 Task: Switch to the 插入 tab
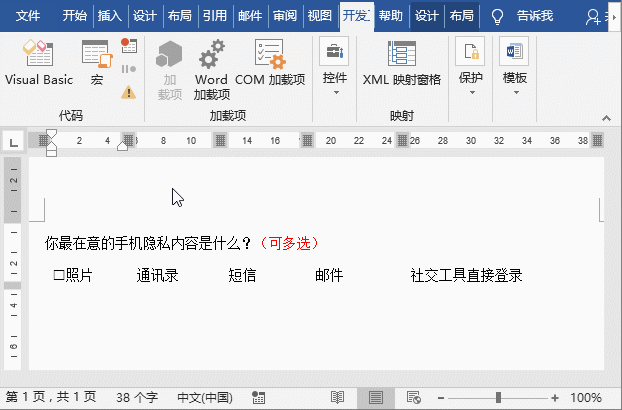(109, 16)
